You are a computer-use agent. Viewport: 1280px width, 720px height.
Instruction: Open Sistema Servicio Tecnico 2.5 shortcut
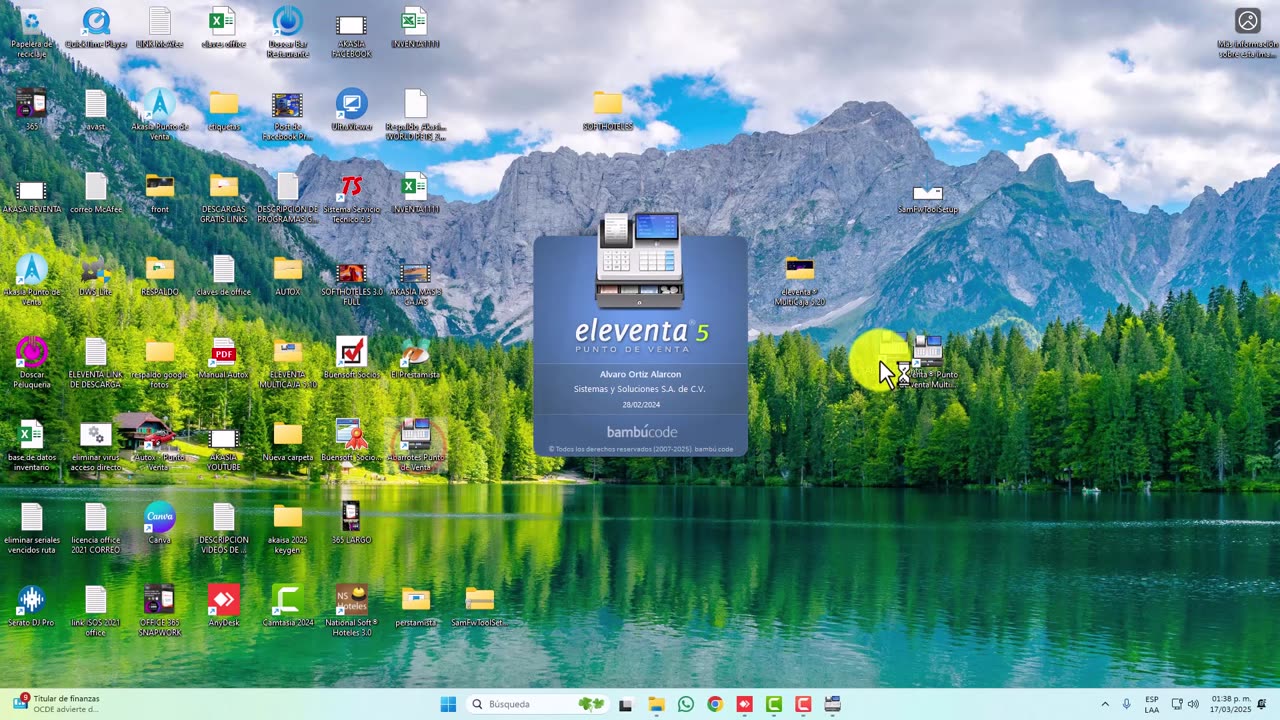tap(352, 198)
